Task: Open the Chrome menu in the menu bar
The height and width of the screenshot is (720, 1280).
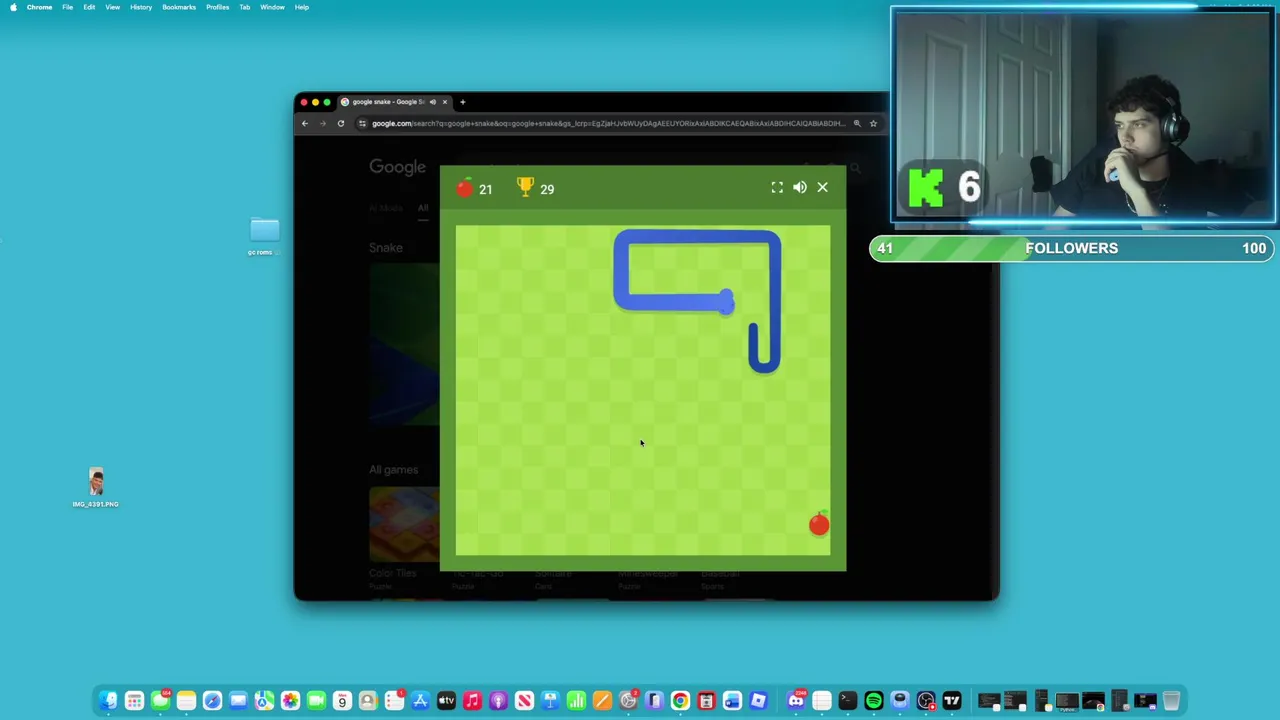Action: (39, 7)
